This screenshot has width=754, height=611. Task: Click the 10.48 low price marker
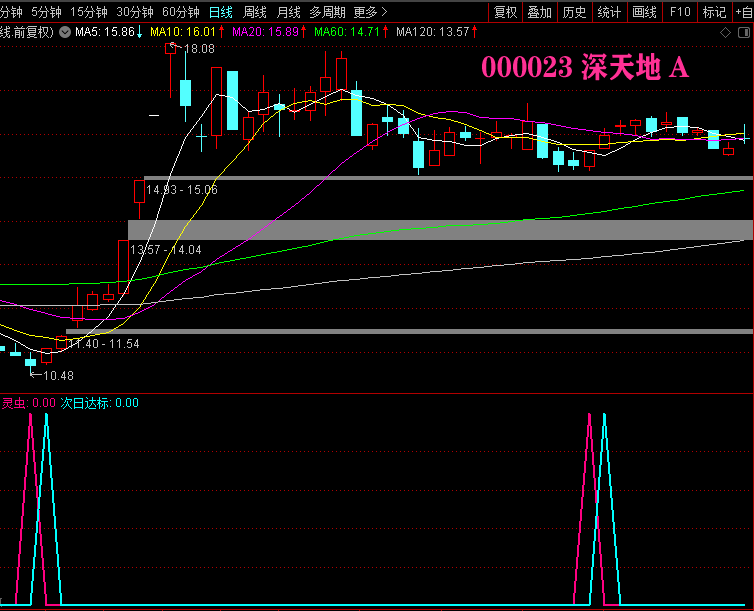(58, 376)
